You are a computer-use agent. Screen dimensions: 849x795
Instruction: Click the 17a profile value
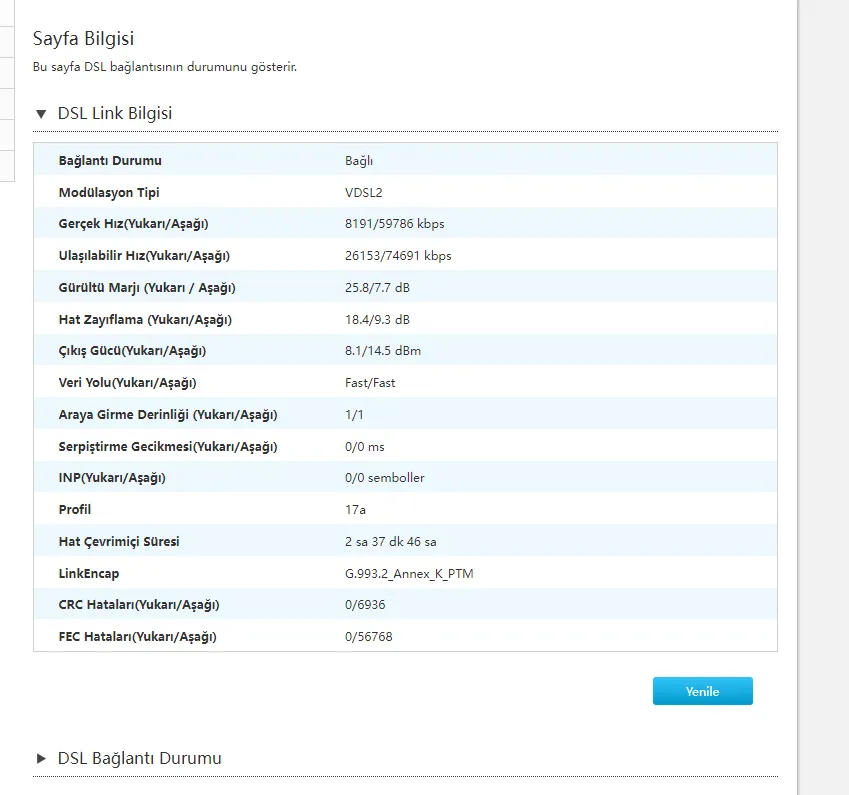click(x=355, y=510)
